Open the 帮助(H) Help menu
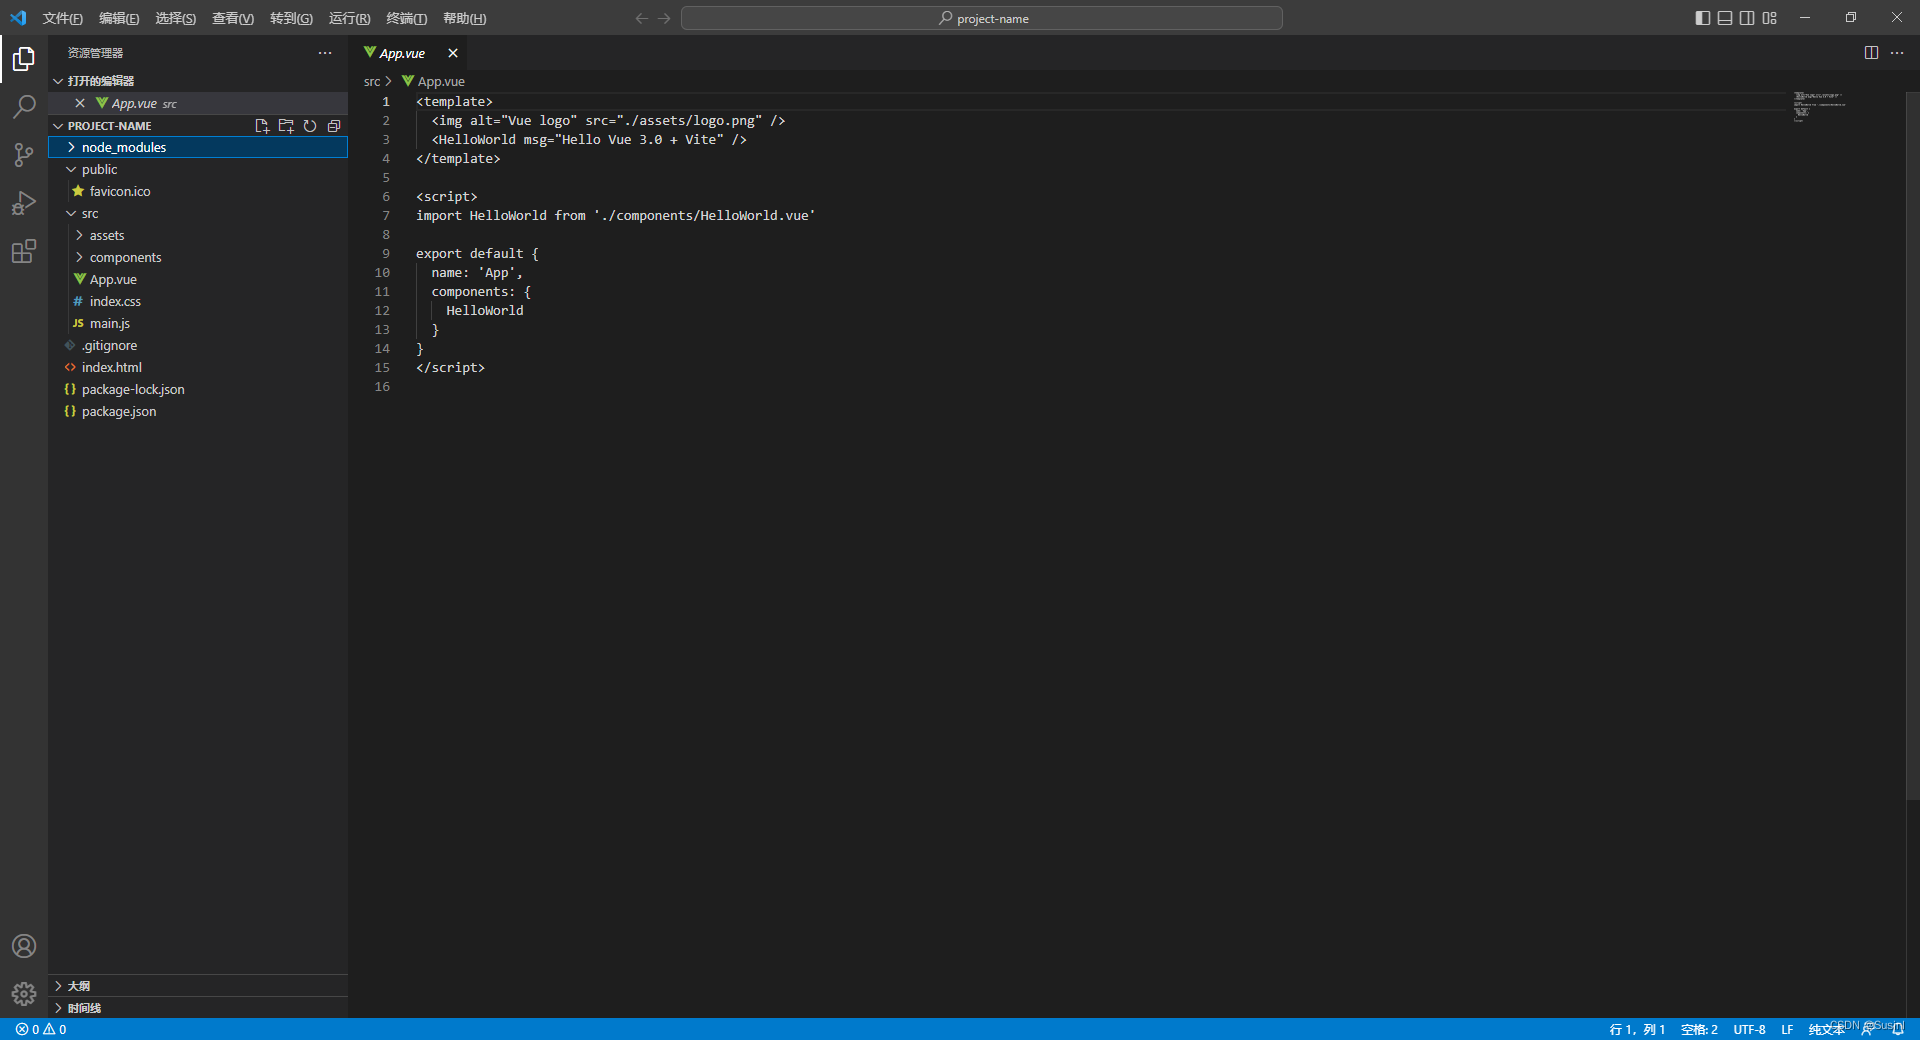The height and width of the screenshot is (1040, 1920). 464,18
